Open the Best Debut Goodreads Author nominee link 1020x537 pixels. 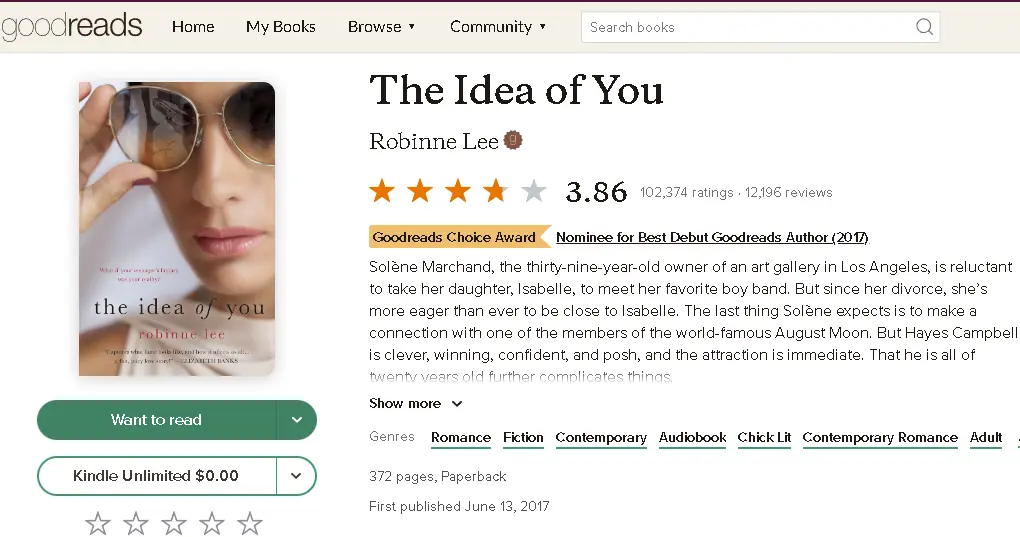712,238
